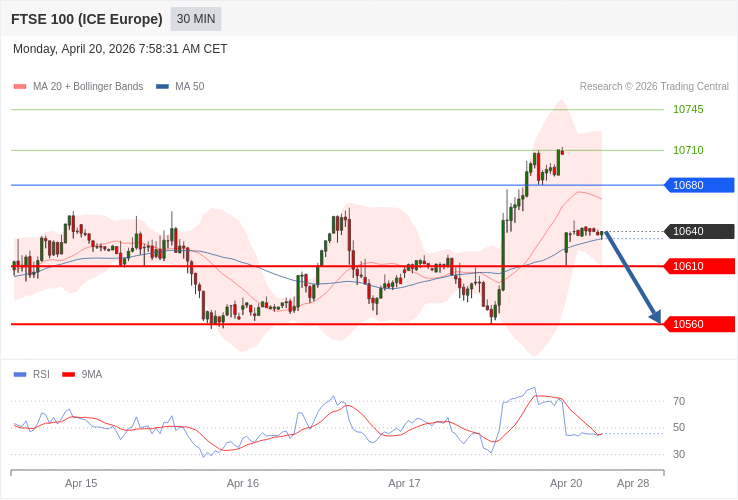Click the 10710 resistance level label
The width and height of the screenshot is (738, 500).
click(688, 150)
